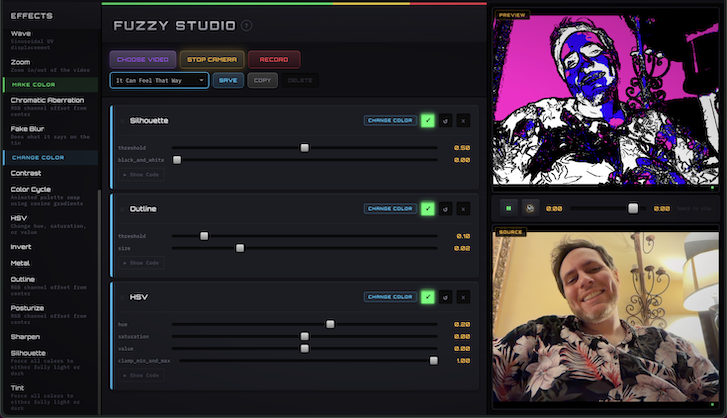The height and width of the screenshot is (418, 727).
Task: Disable the Outline effect green checkbox
Action: (x=428, y=209)
